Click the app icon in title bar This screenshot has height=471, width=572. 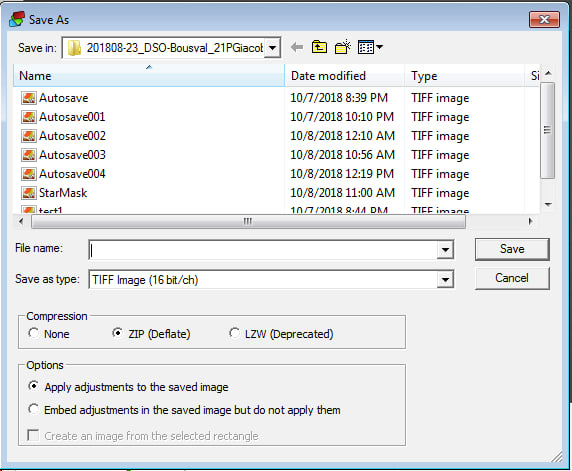pyautogui.click(x=17, y=19)
